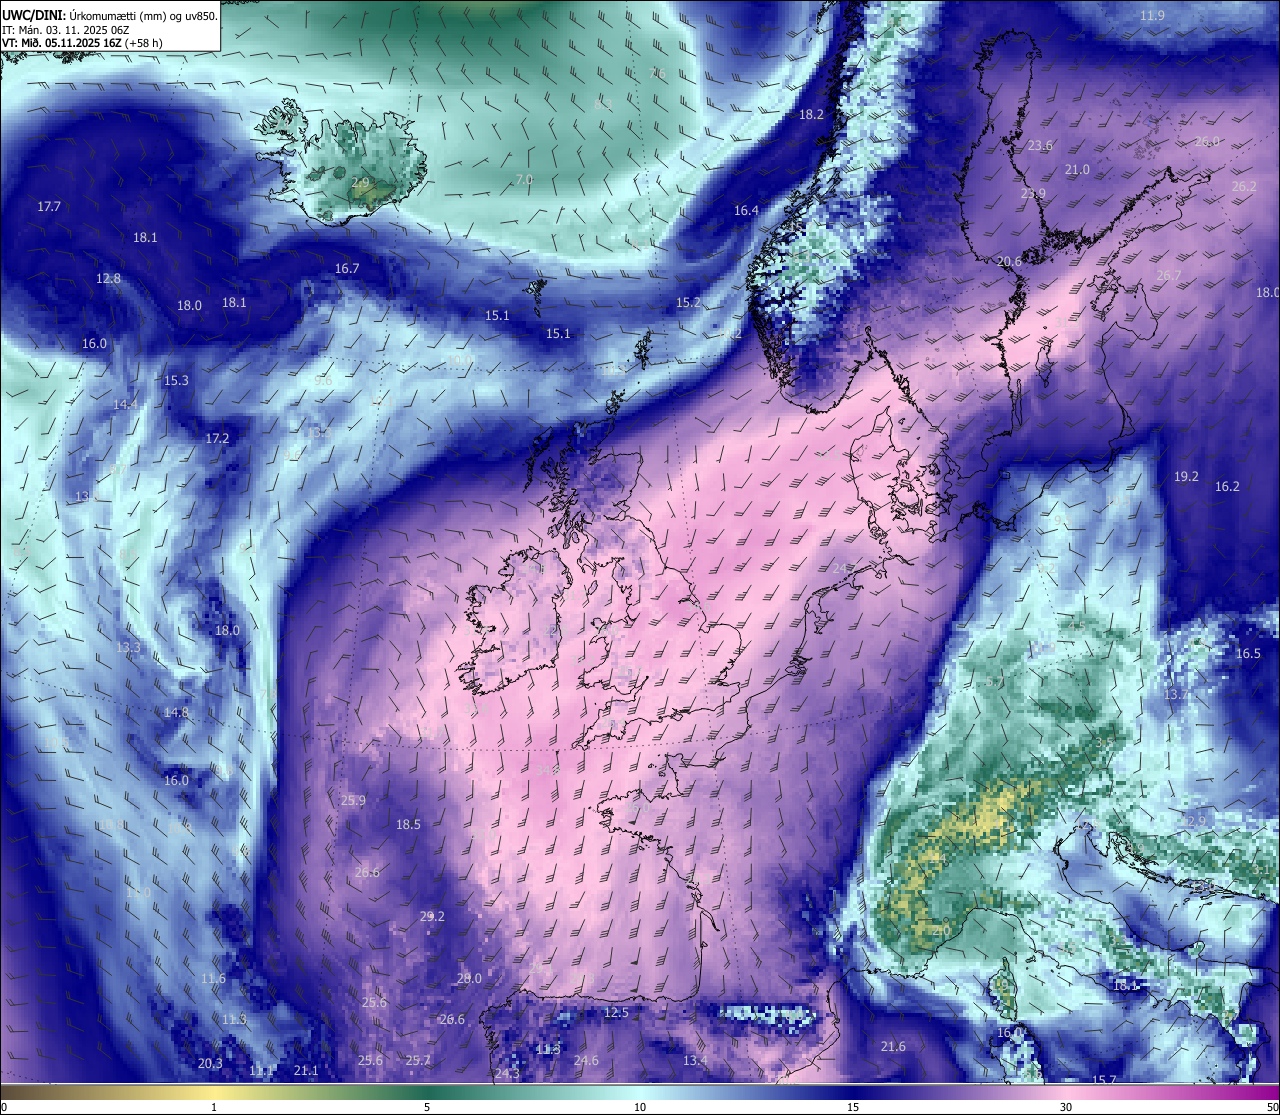Click the 18.2 value off Norway

point(811,115)
